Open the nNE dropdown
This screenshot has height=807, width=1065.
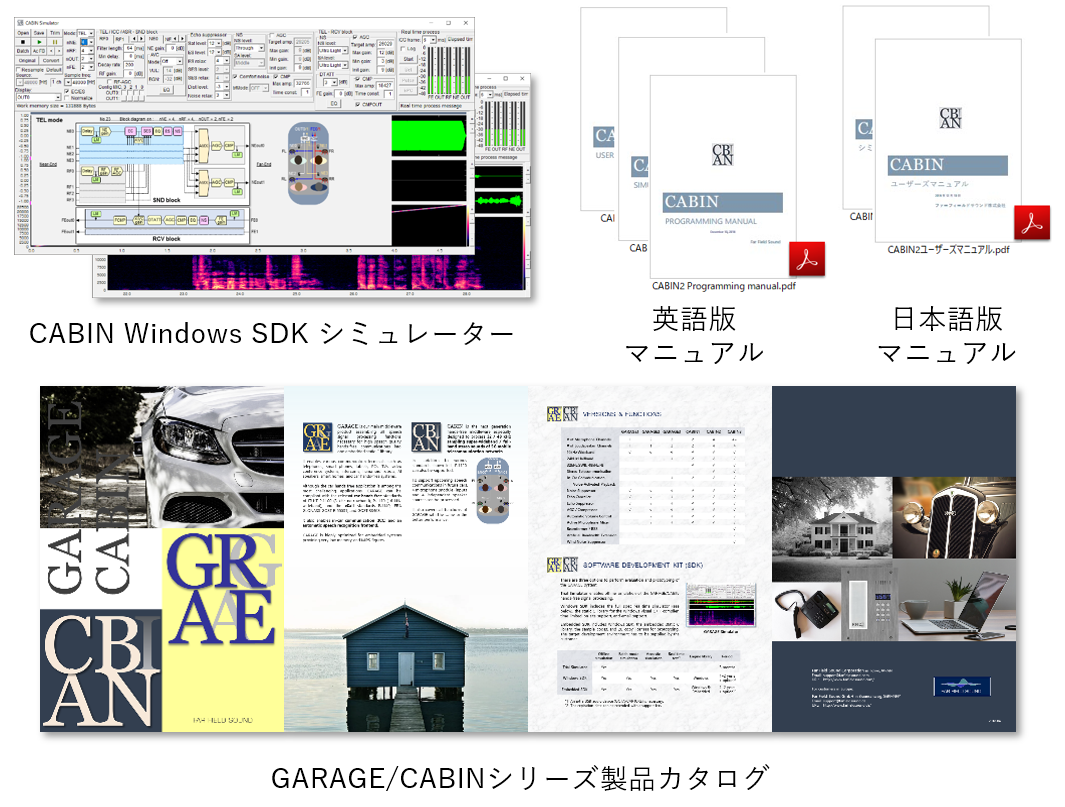(x=87, y=42)
